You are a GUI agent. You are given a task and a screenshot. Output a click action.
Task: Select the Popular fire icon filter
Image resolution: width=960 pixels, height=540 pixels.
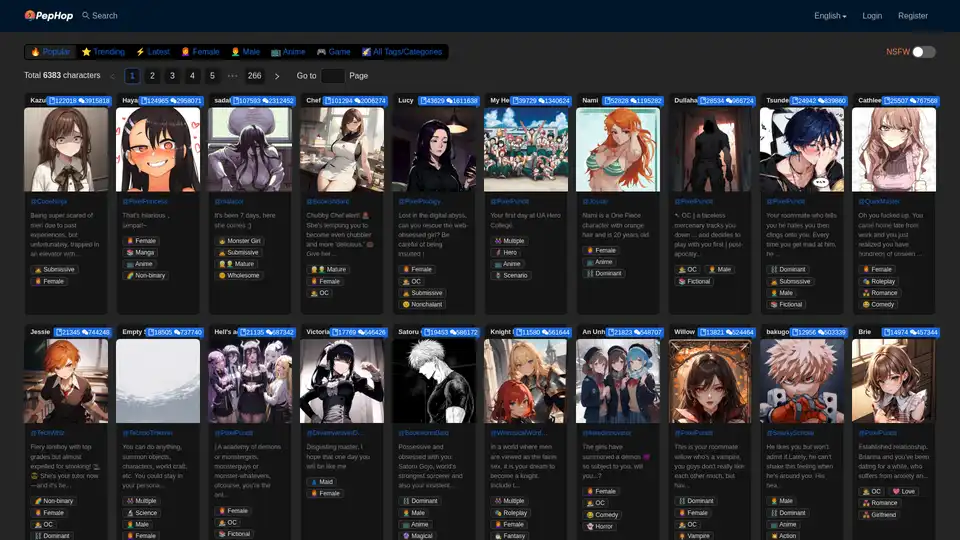click(x=36, y=52)
